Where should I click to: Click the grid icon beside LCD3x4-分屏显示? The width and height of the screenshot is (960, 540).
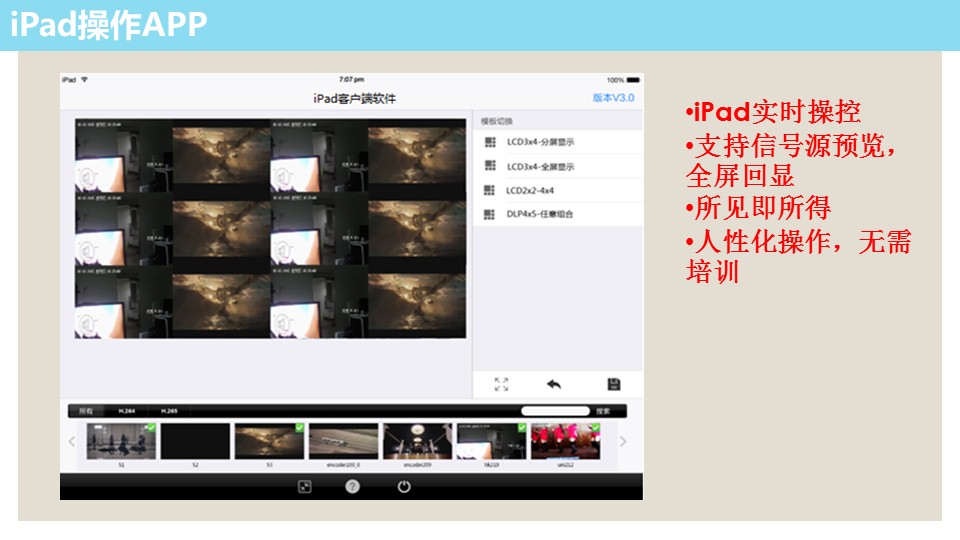click(x=490, y=142)
